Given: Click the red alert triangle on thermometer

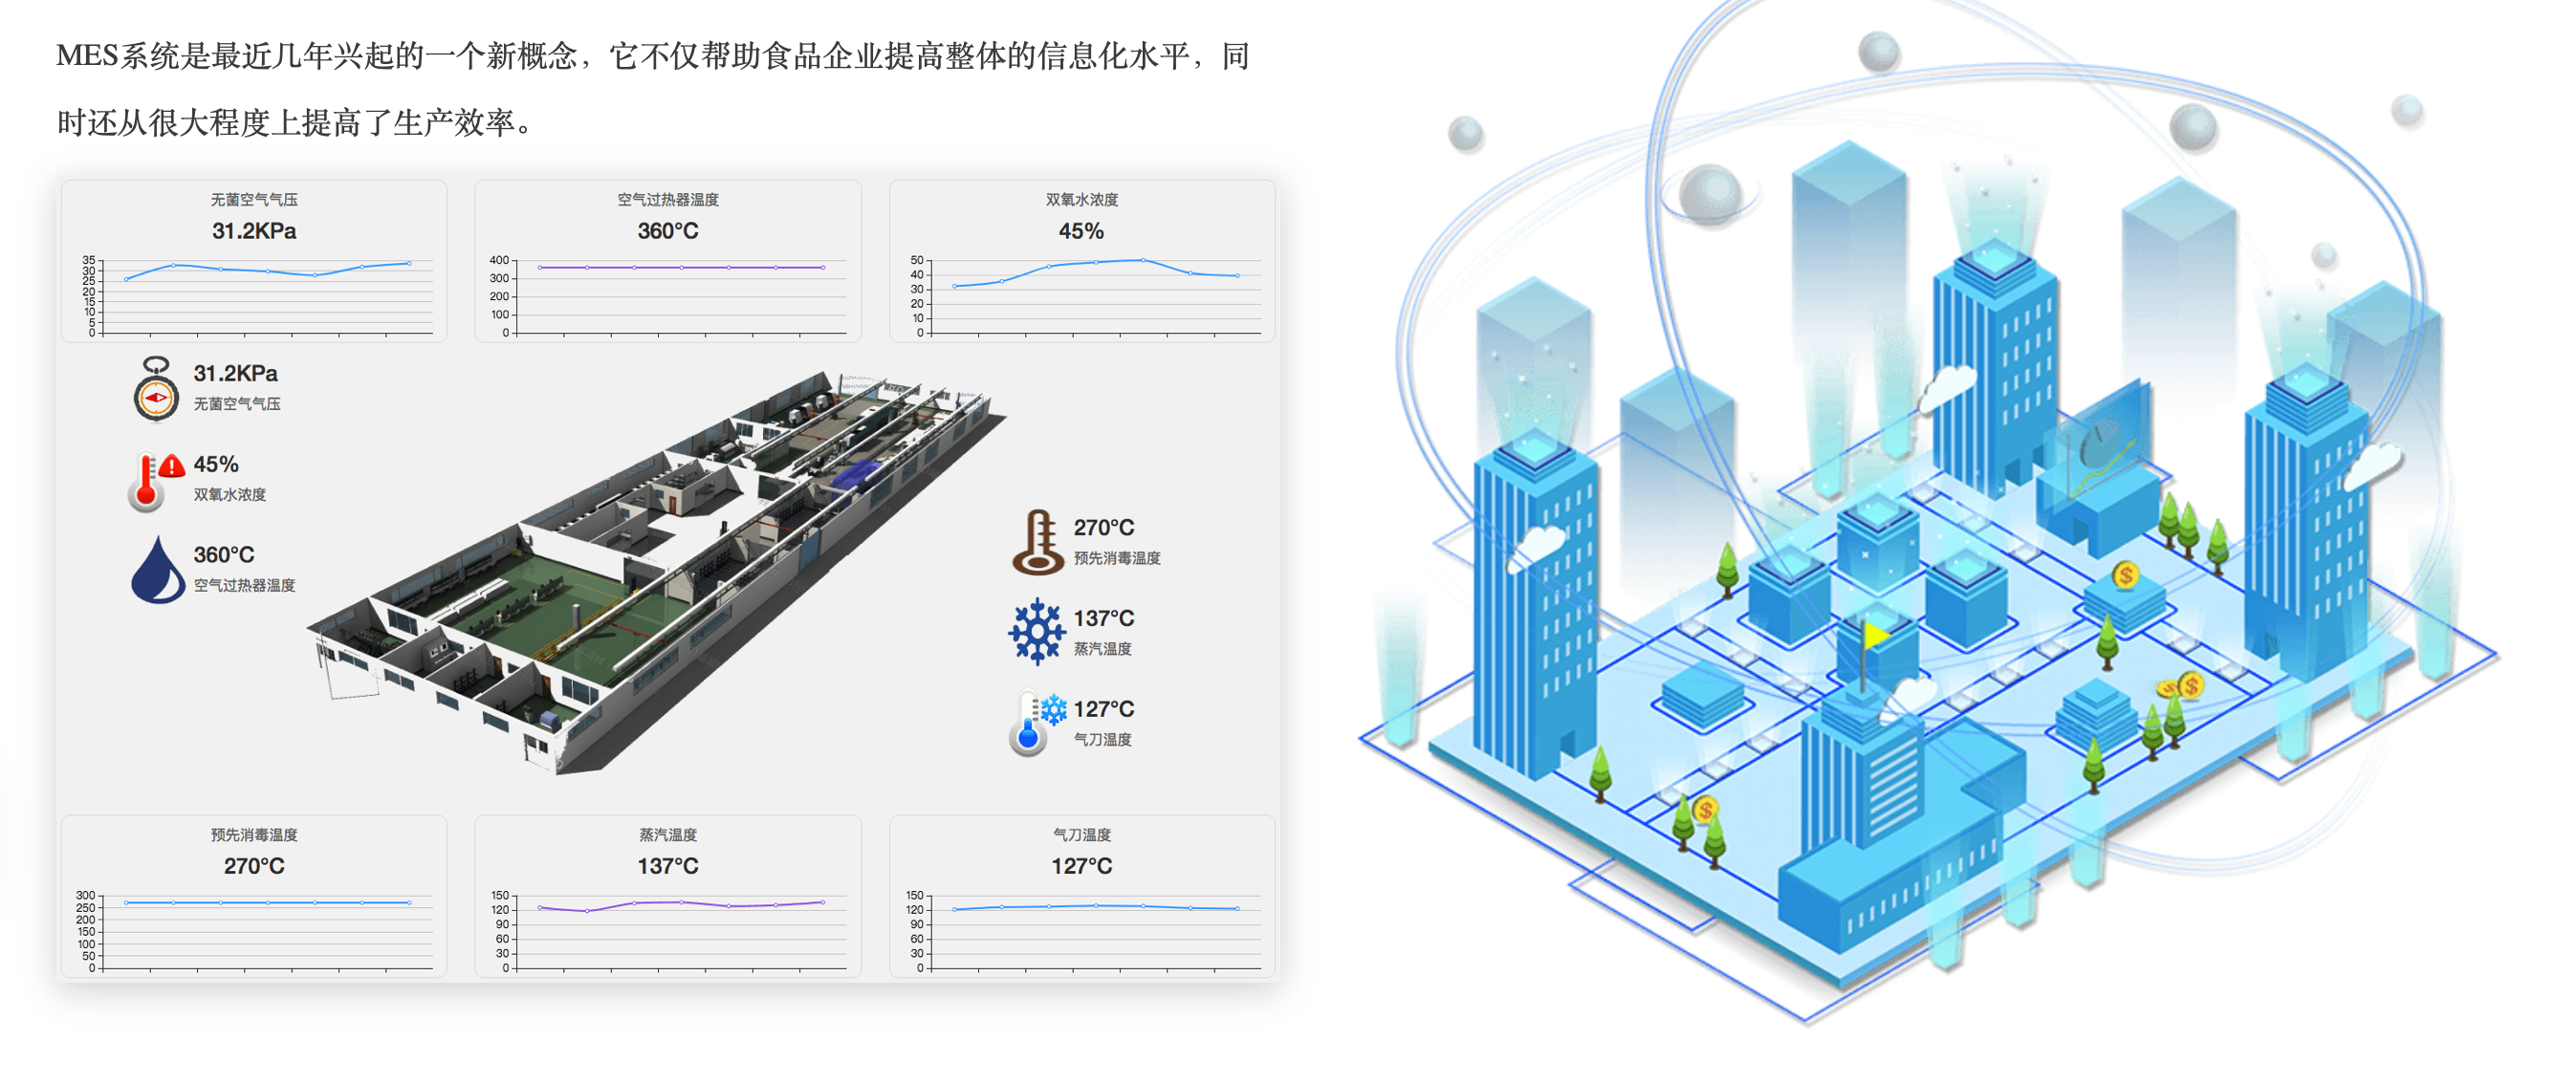Looking at the screenshot, I should point(172,465).
